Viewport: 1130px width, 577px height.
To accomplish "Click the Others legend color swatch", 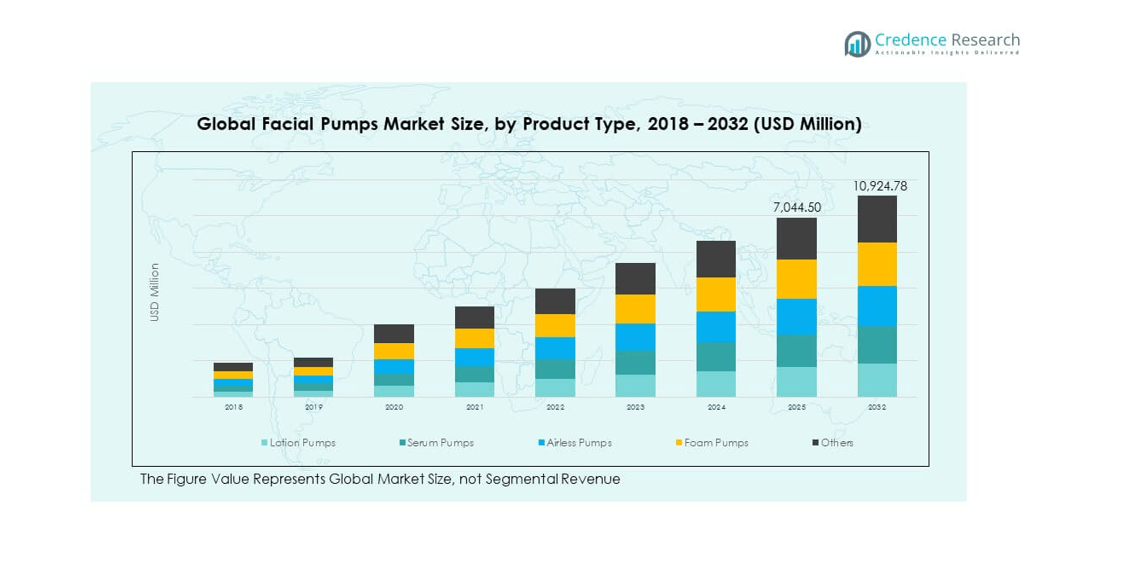I will click(816, 442).
